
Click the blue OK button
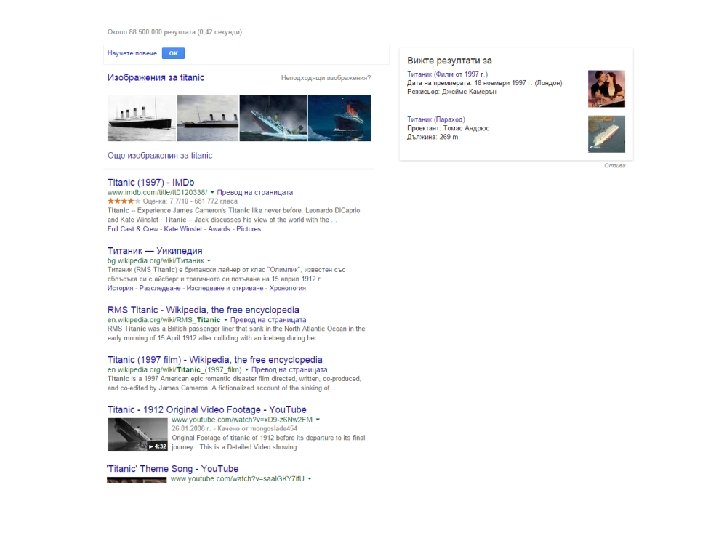173,53
